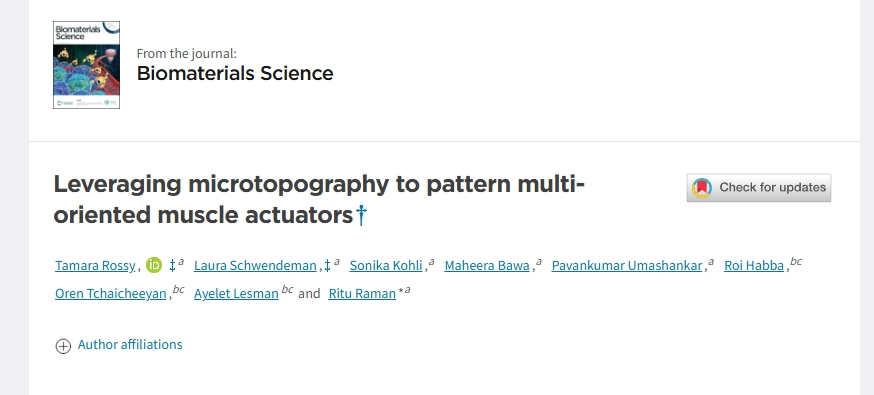Click the double dagger symbol after Laura Schwendeman

[328, 265]
